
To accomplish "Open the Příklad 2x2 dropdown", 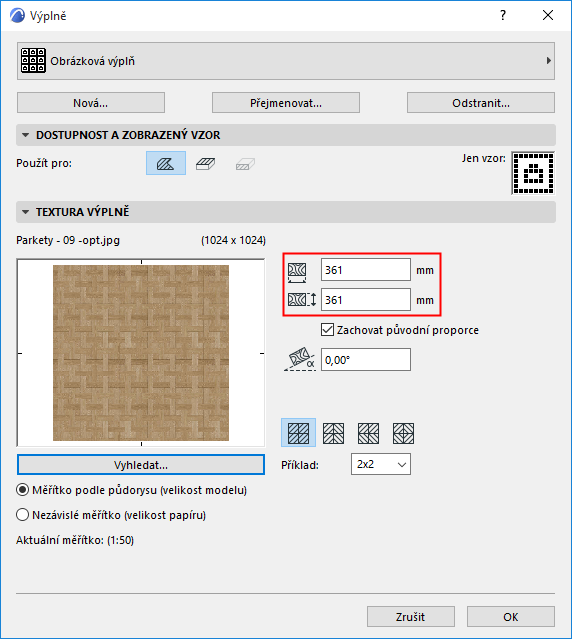I will click(381, 464).
